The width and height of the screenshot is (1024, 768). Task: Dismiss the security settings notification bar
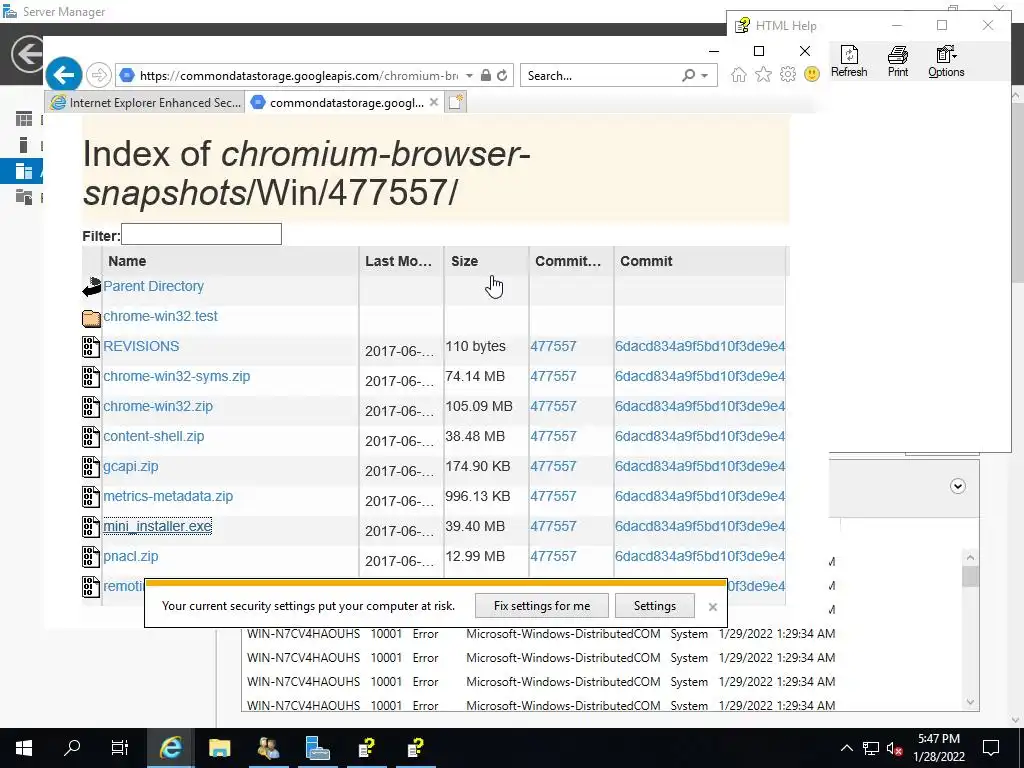tap(712, 607)
